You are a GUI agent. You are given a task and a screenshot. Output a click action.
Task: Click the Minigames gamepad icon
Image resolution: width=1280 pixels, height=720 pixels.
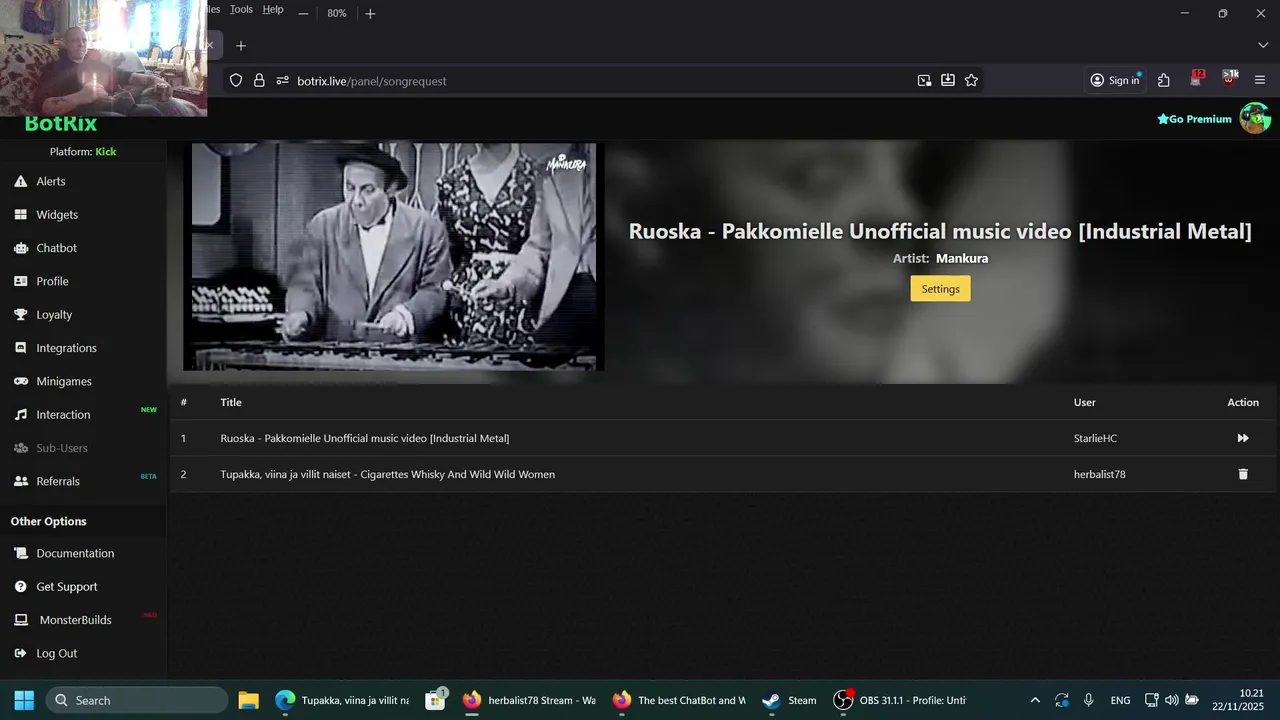click(x=20, y=381)
